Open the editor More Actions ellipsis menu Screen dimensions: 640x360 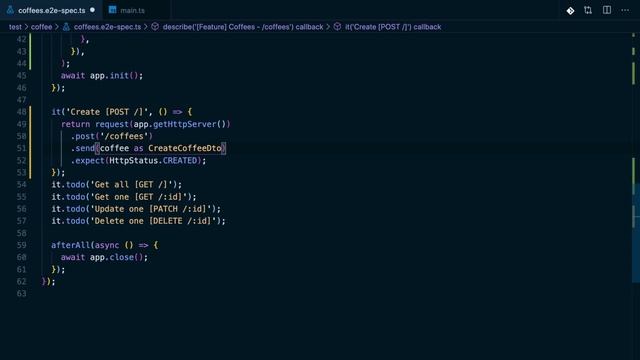tap(625, 10)
